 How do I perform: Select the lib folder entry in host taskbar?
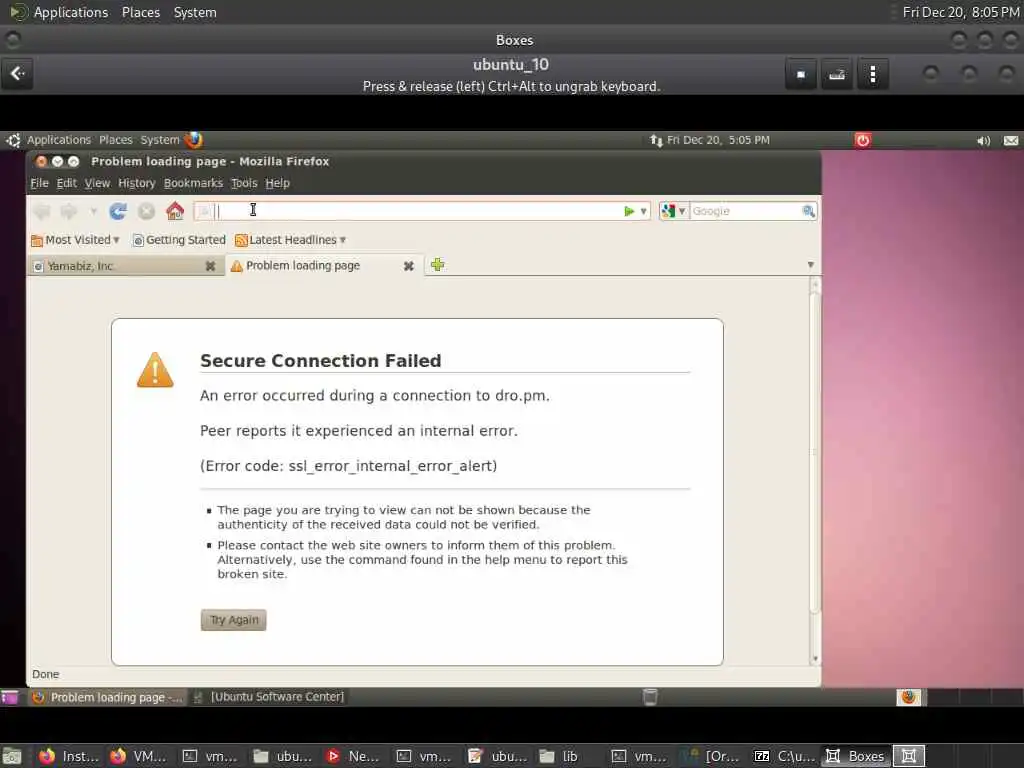point(558,756)
